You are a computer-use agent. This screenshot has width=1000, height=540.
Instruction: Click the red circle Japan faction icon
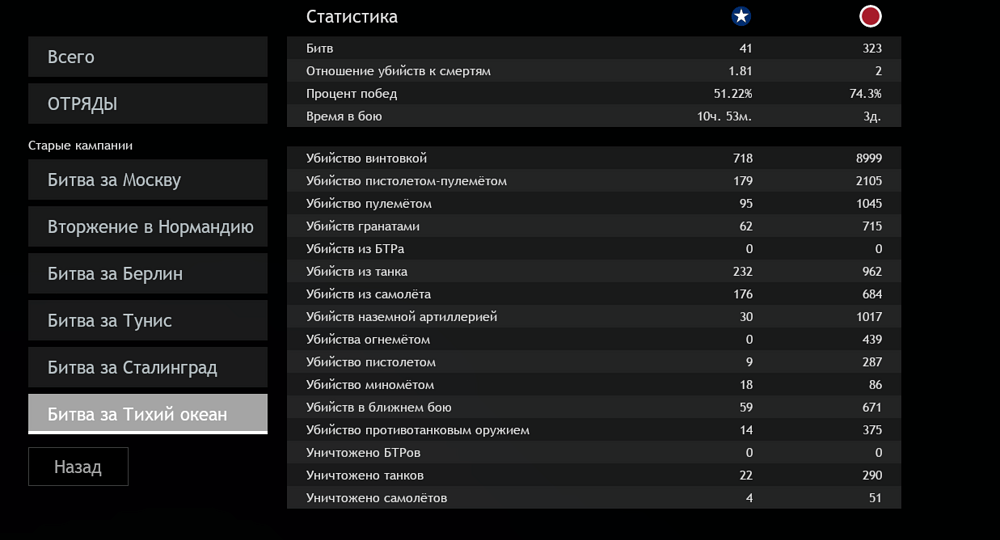coord(870,16)
